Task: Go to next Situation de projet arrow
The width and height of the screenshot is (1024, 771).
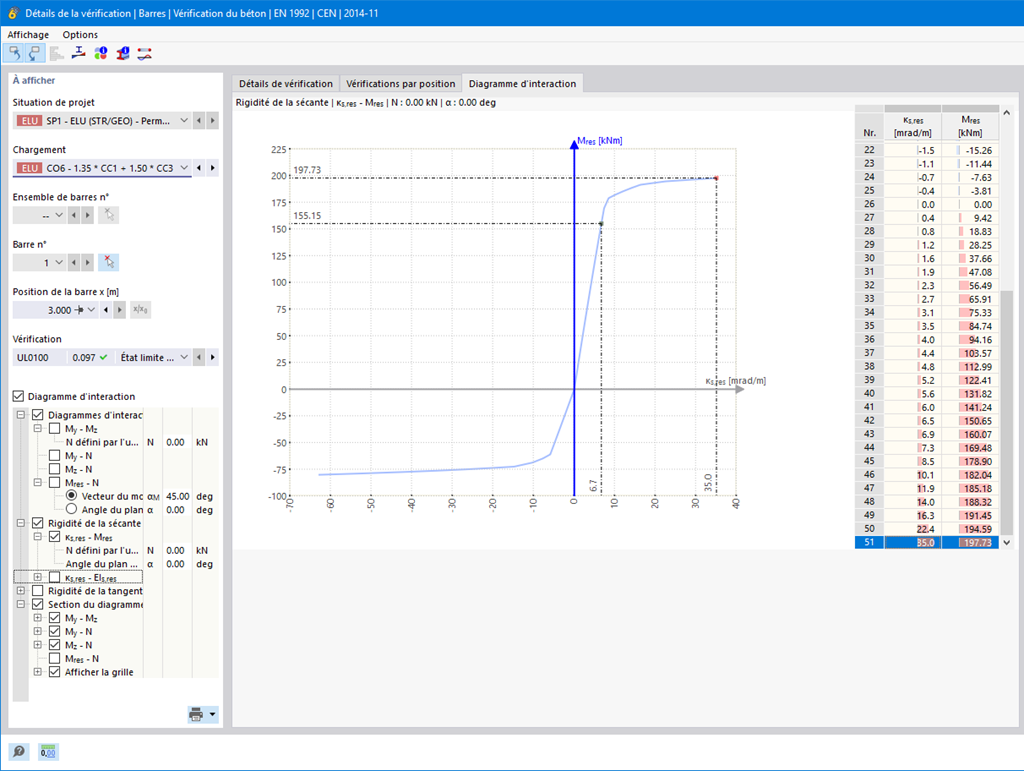Action: pyautogui.click(x=212, y=121)
